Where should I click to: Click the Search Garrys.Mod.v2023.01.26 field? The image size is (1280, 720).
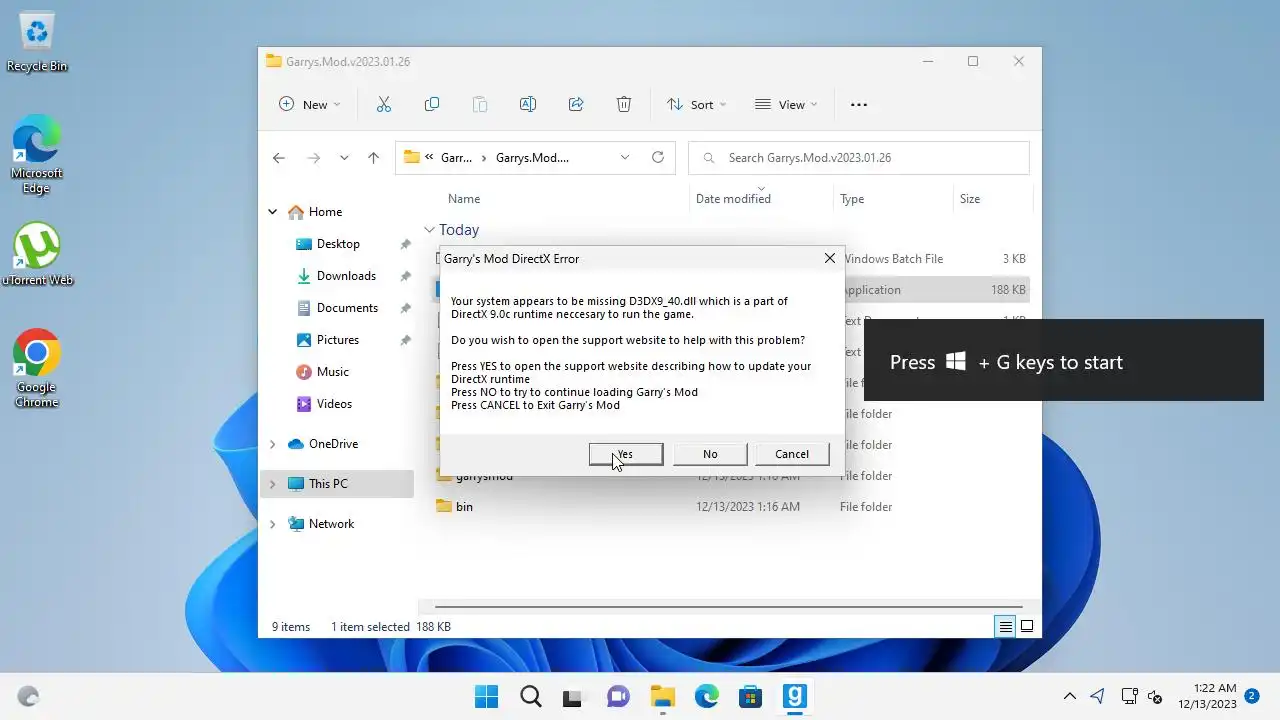pos(859,158)
